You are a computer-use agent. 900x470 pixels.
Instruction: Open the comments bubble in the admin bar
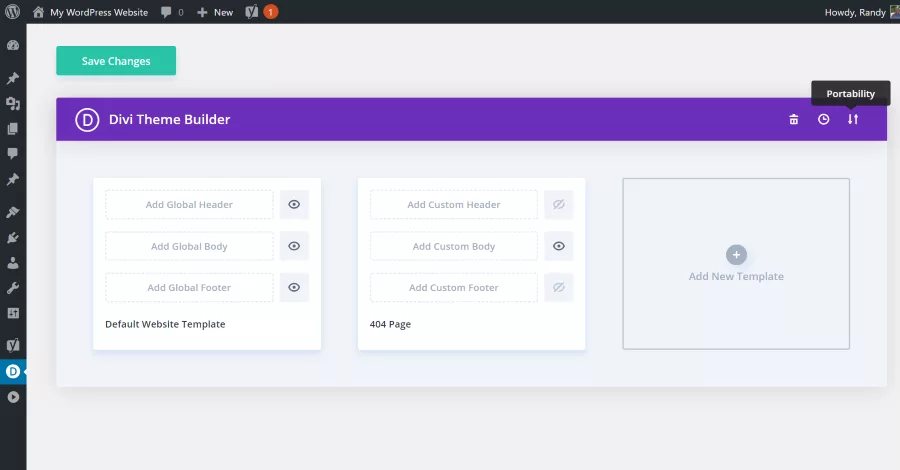coord(172,12)
